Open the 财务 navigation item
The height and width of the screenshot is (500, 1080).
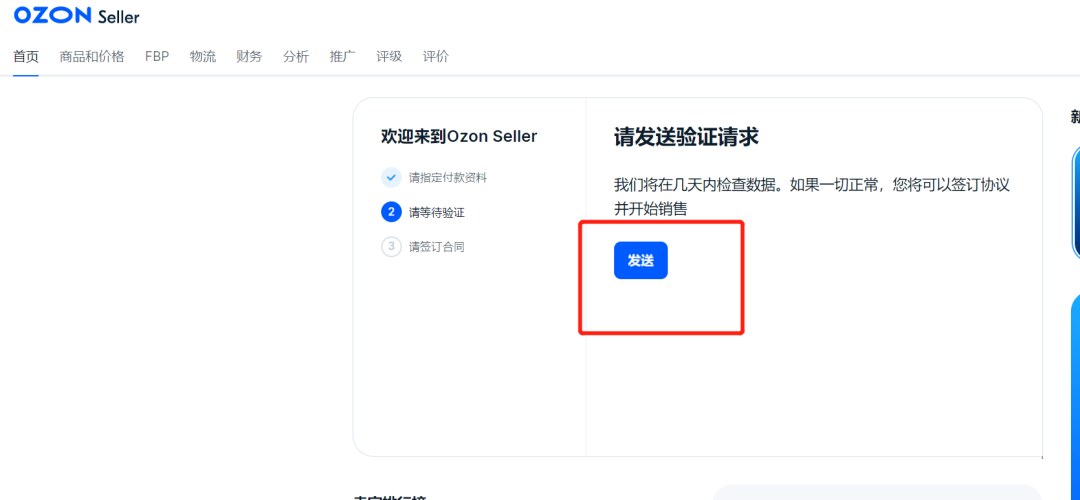(249, 56)
